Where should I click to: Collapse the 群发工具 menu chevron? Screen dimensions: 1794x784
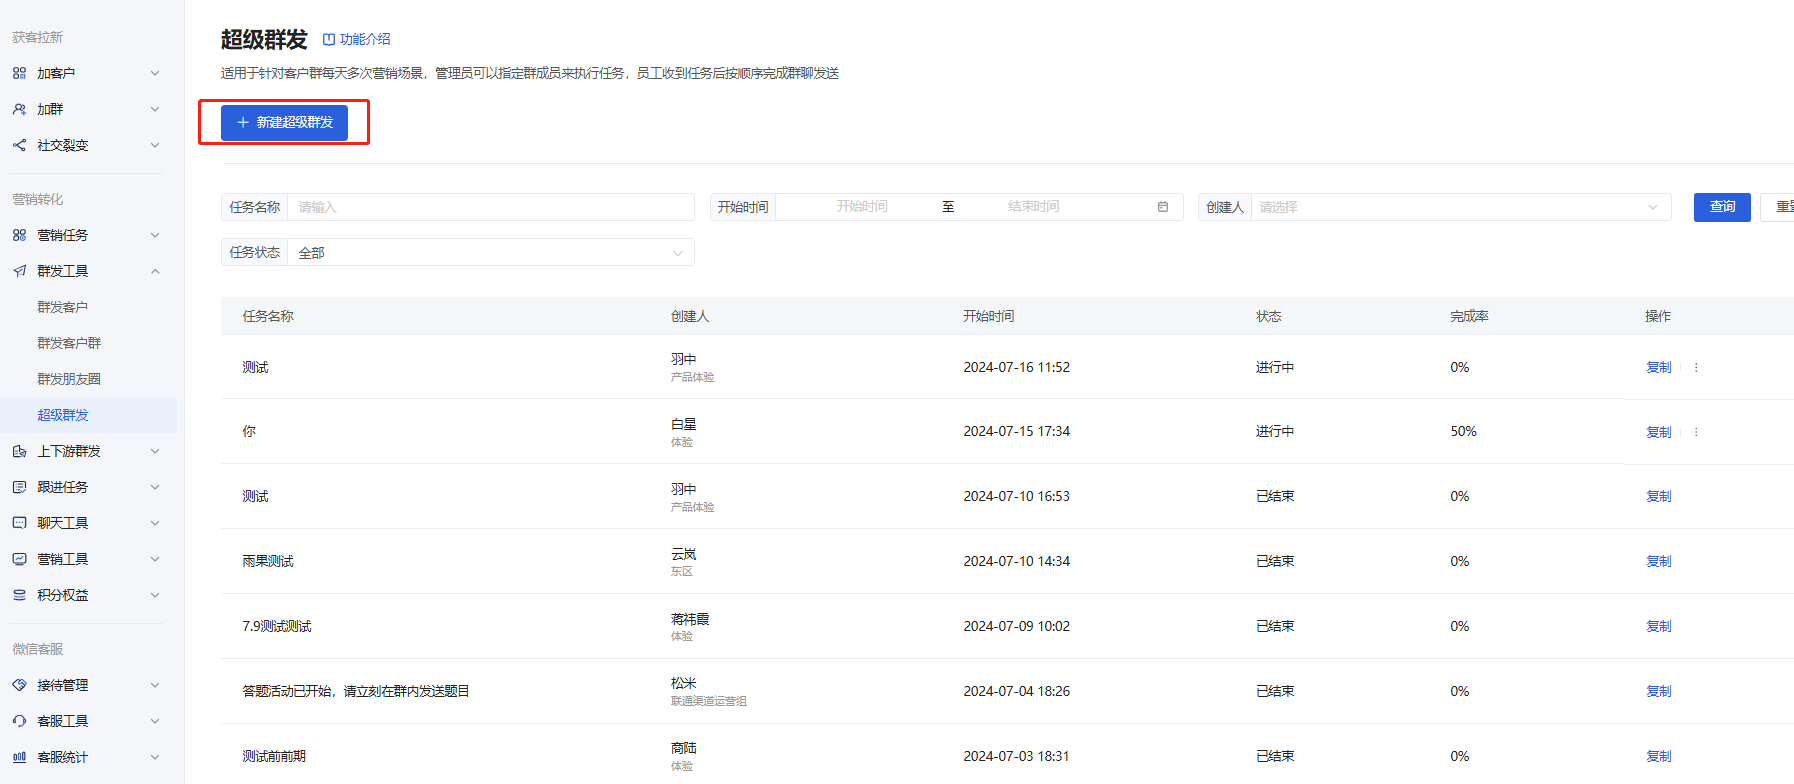point(155,271)
